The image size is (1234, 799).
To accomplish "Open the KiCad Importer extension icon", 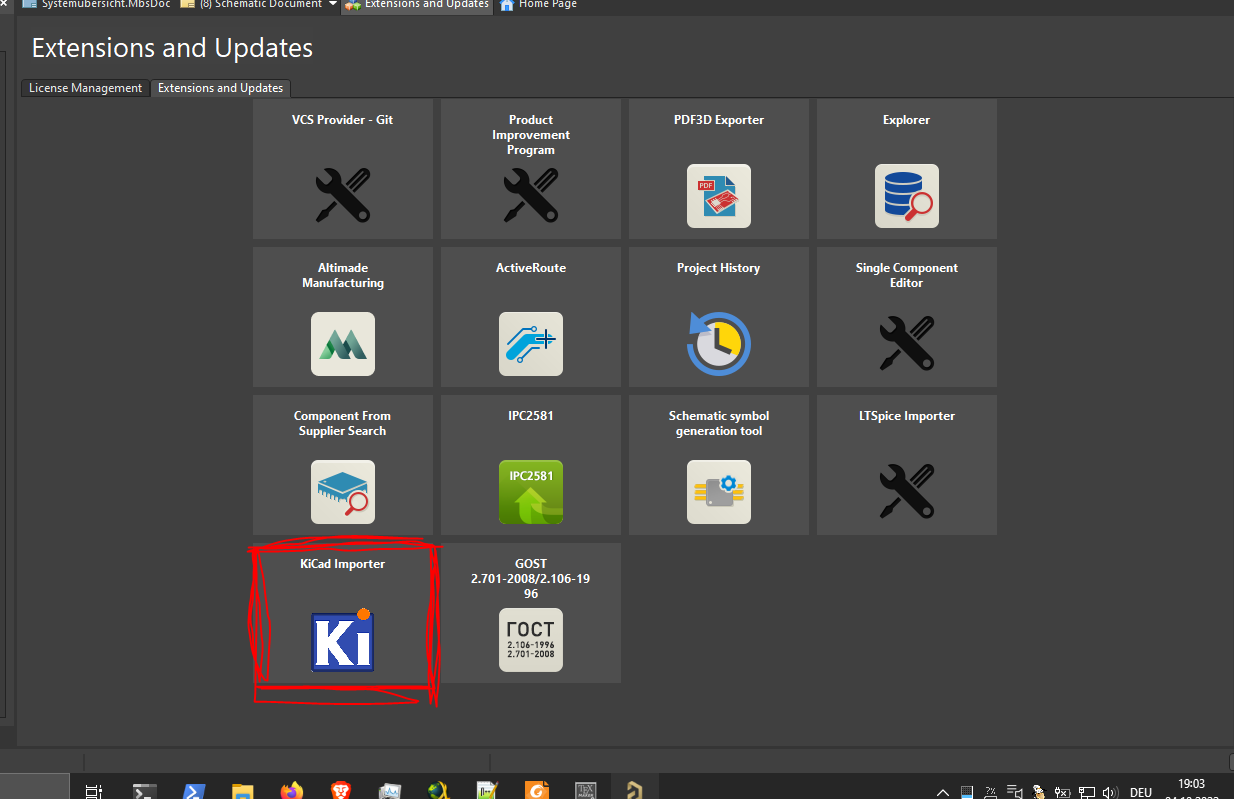I will click(343, 640).
